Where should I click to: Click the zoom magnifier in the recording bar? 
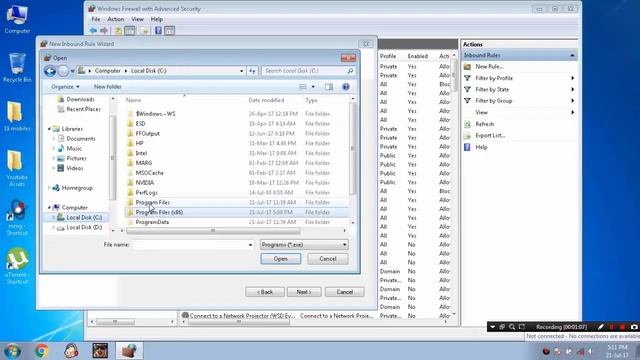click(512, 327)
